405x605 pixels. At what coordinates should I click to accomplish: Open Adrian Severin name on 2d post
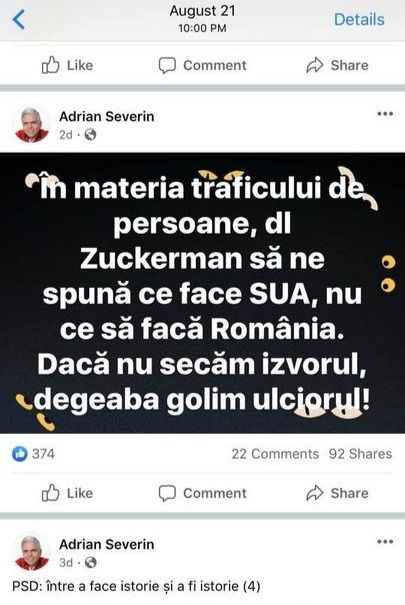[106, 116]
